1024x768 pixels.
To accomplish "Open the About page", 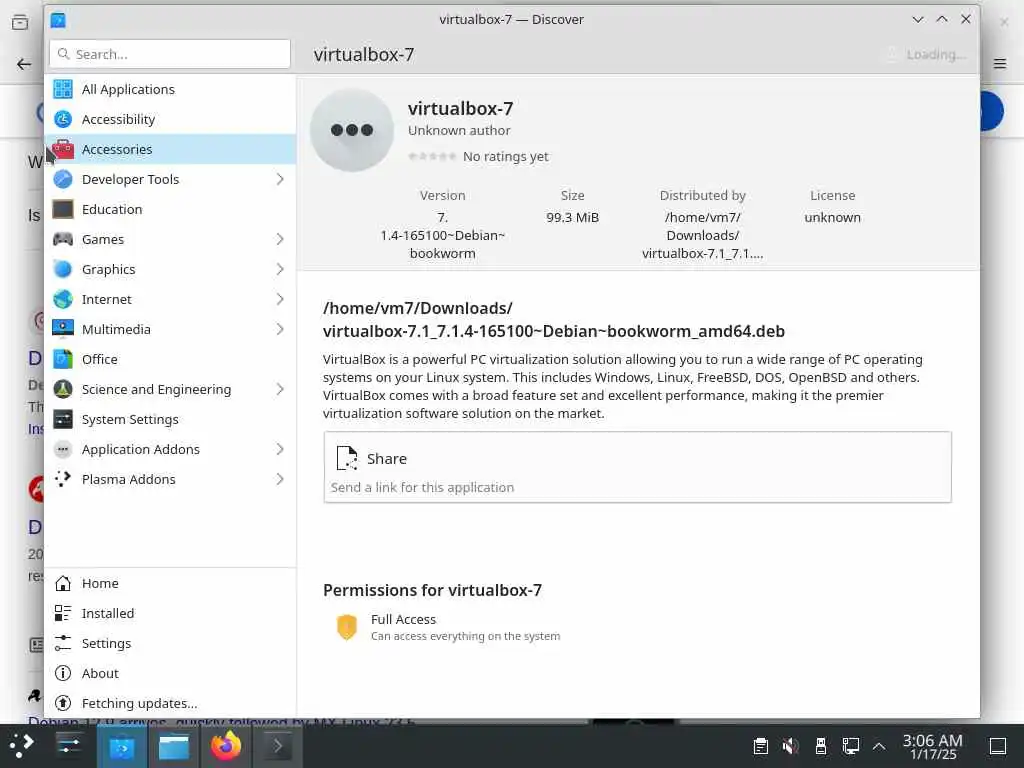I will (170, 673).
